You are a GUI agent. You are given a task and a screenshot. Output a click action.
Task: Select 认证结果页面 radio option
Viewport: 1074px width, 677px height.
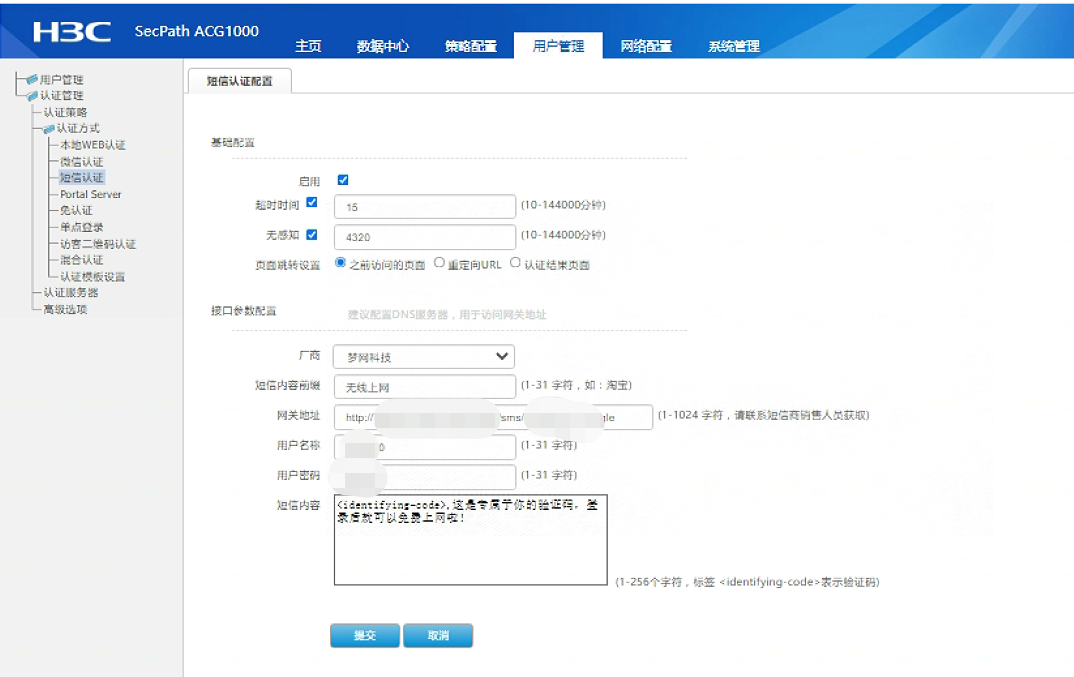(x=515, y=262)
